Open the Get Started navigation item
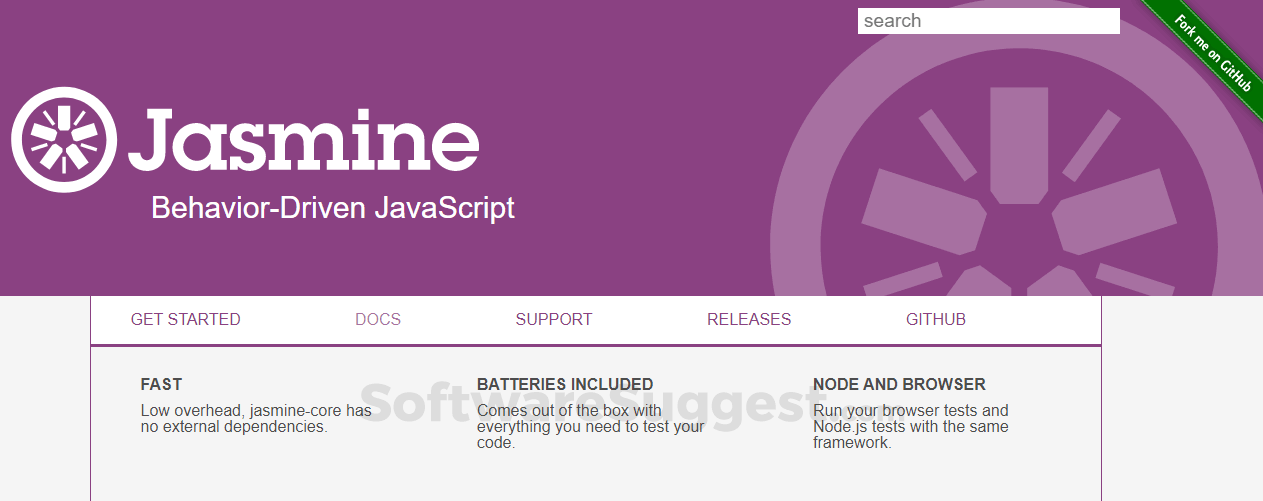Viewport: 1263px width, 501px height. click(x=186, y=320)
